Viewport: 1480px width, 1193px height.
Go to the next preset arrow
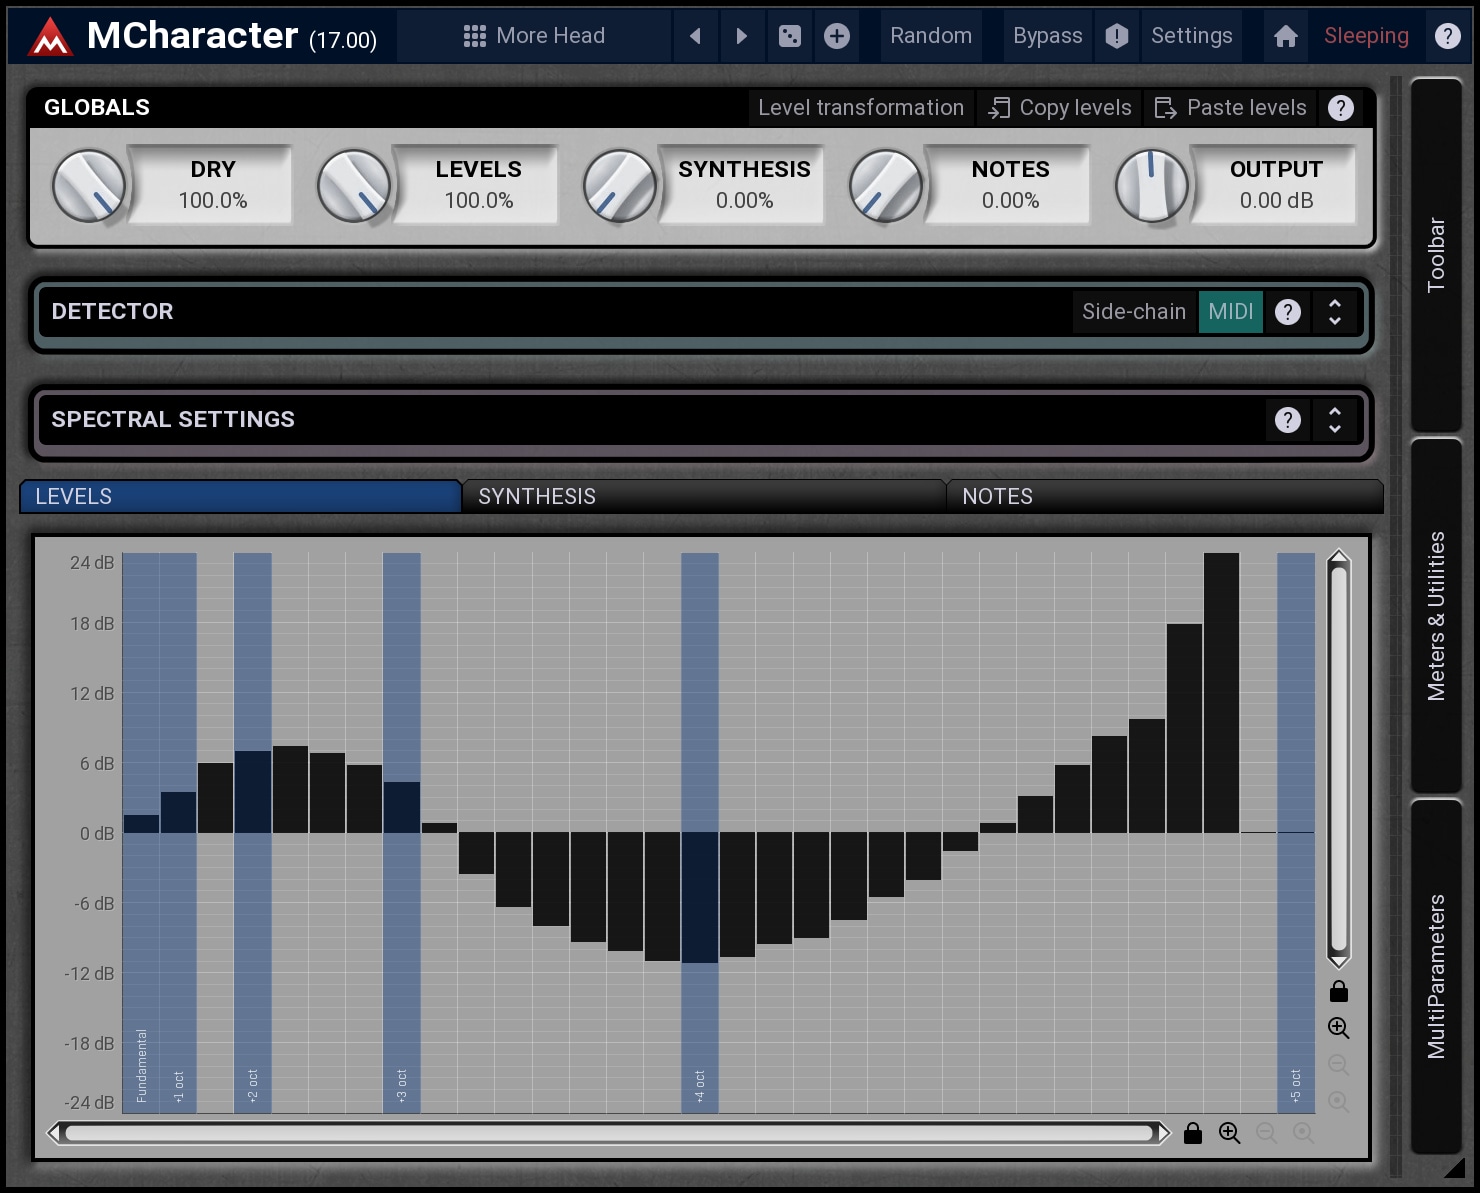point(741,36)
